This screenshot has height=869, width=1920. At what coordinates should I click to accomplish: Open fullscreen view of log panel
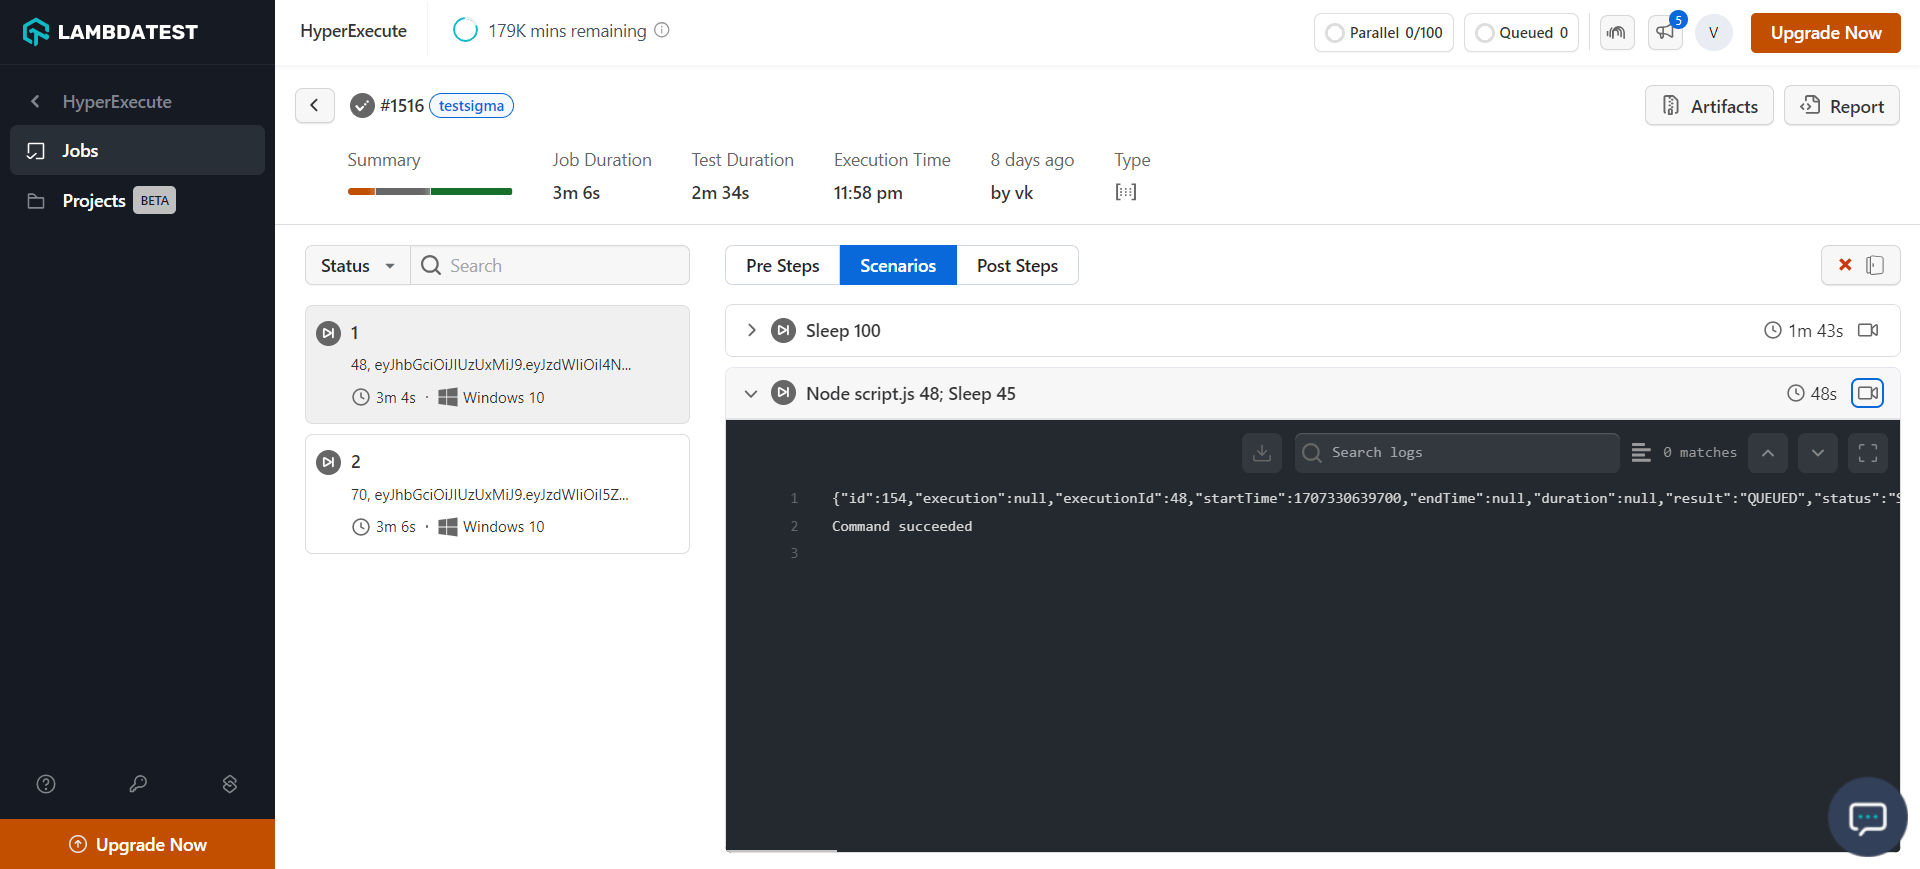click(1867, 453)
